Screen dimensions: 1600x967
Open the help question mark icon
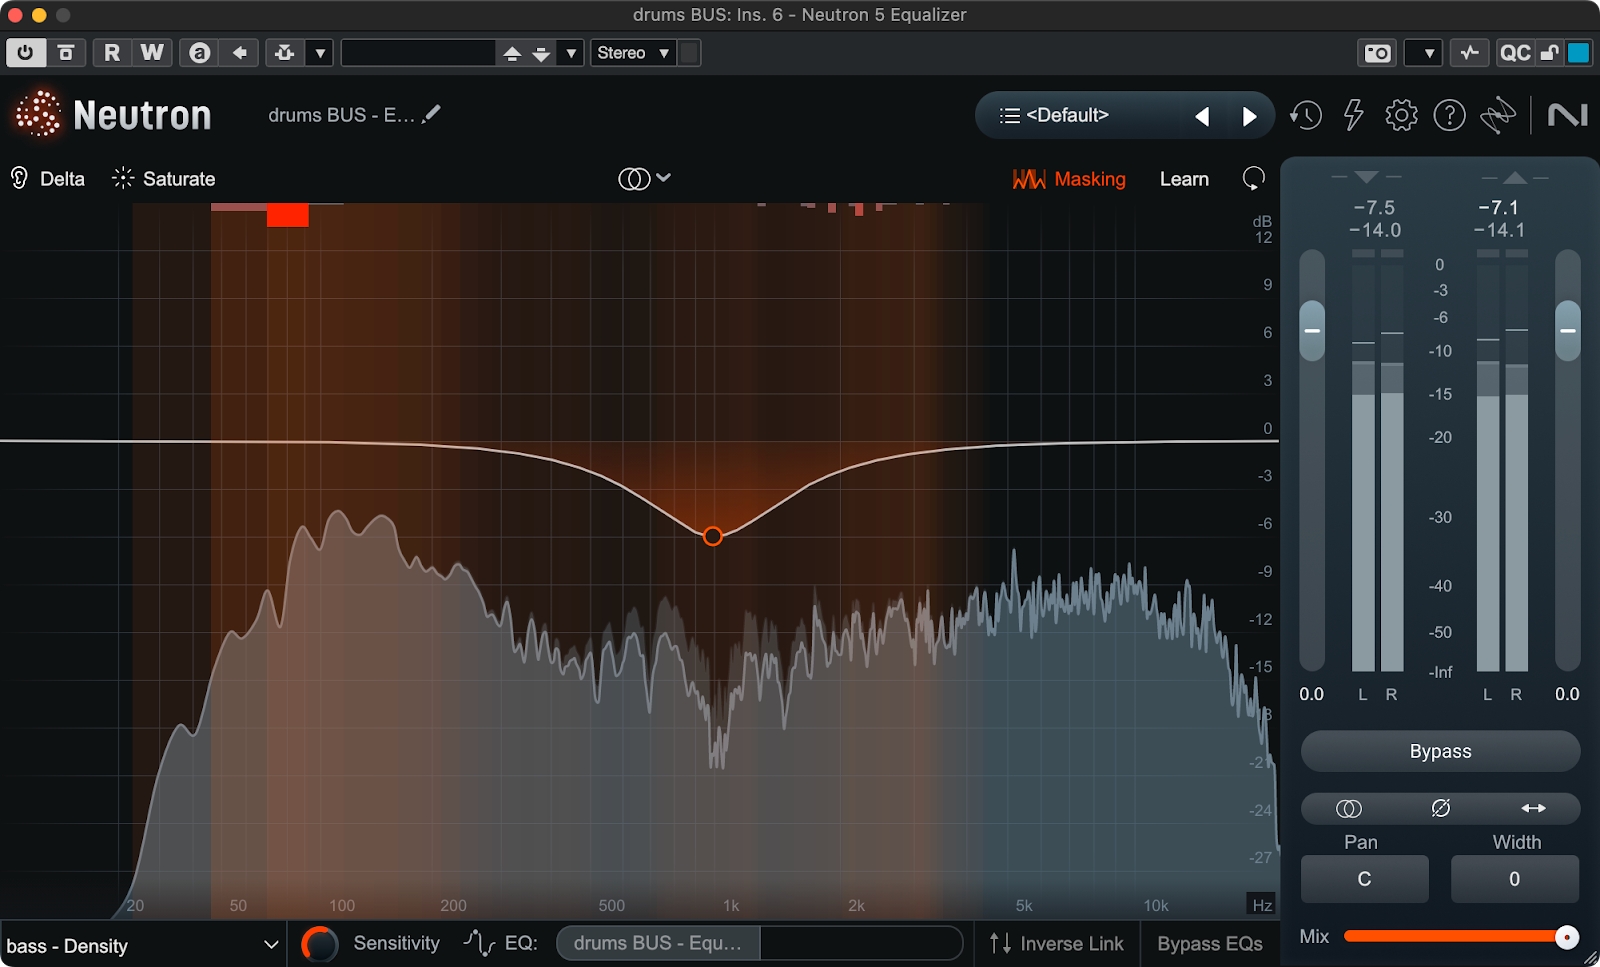(1449, 116)
